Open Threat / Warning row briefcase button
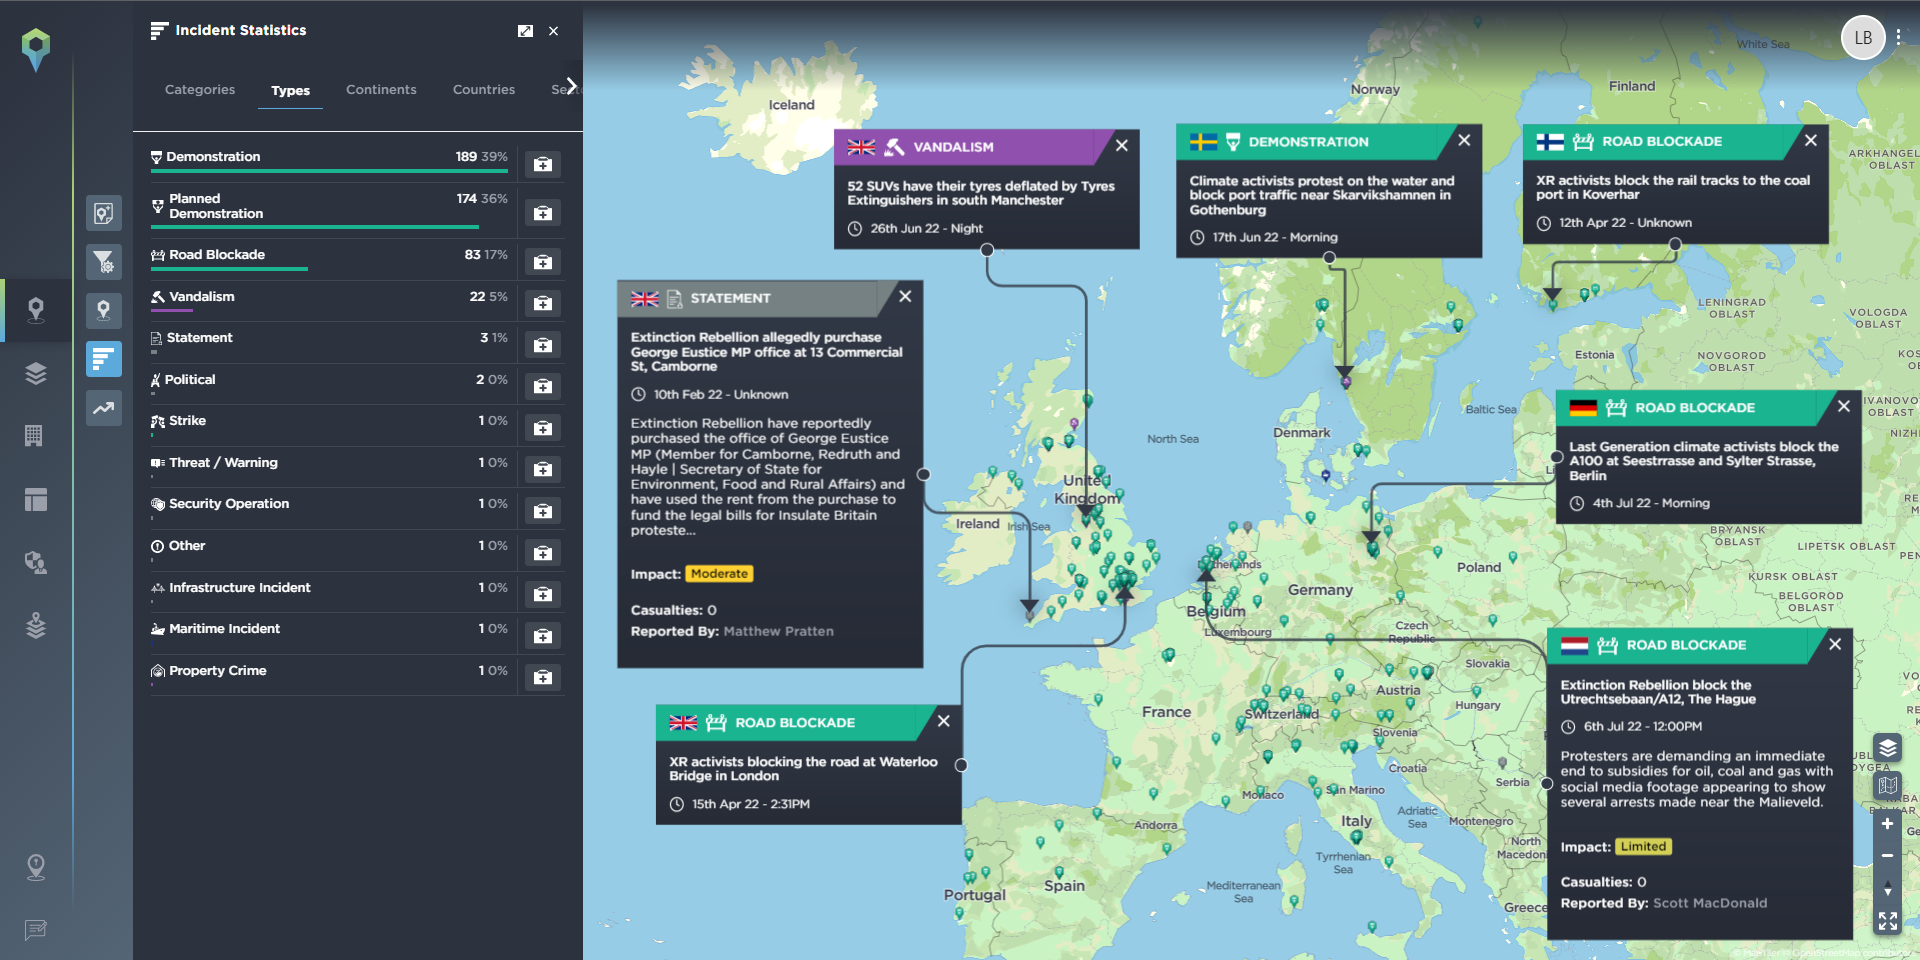Image resolution: width=1920 pixels, height=960 pixels. pos(543,469)
